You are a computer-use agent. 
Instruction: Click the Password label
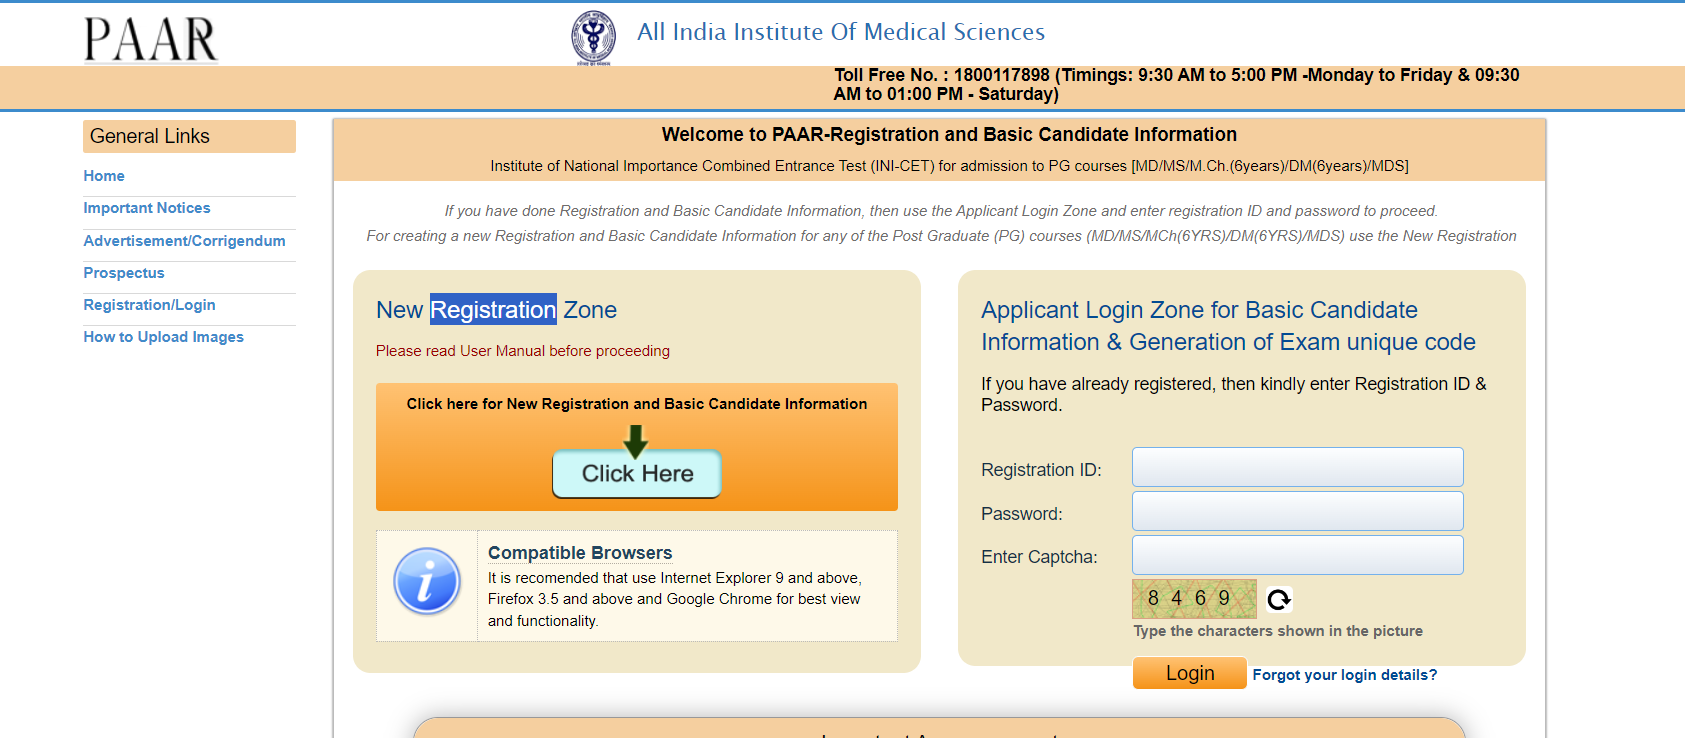click(1022, 514)
